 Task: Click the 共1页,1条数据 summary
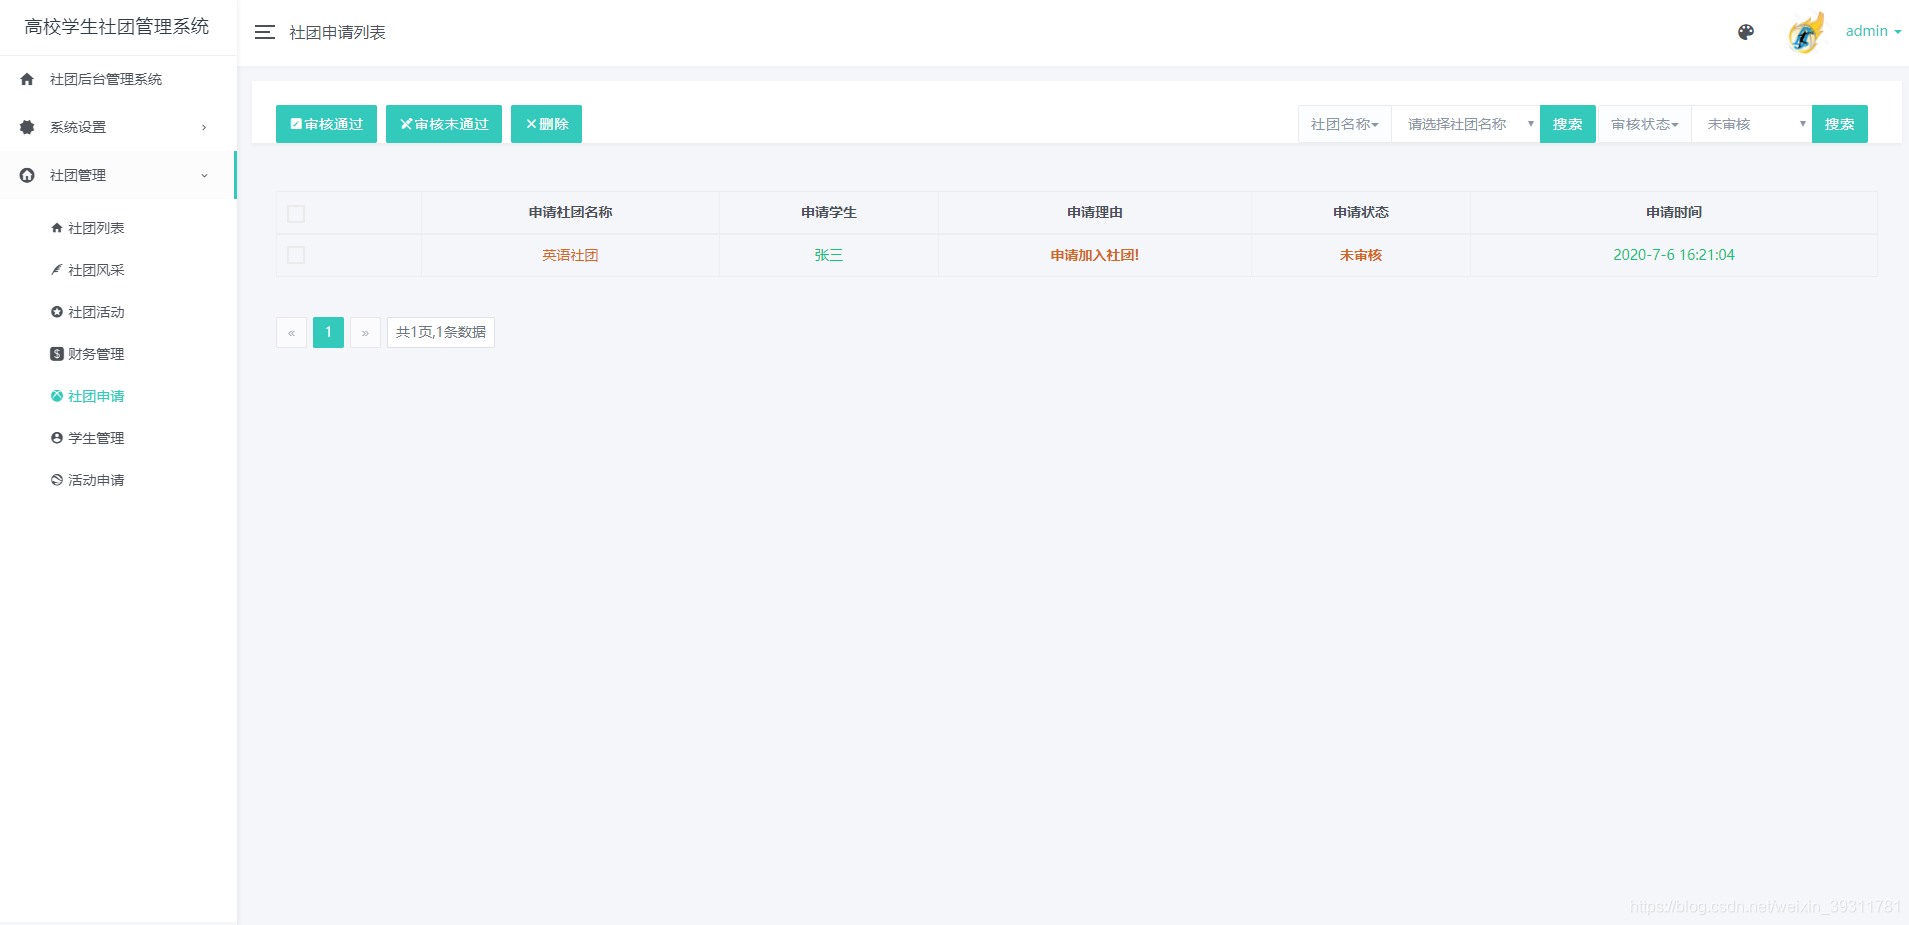click(x=441, y=332)
